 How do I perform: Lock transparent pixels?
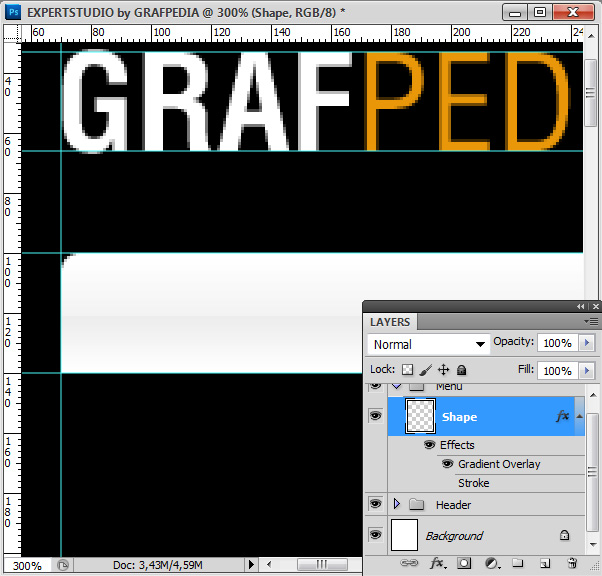[407, 370]
